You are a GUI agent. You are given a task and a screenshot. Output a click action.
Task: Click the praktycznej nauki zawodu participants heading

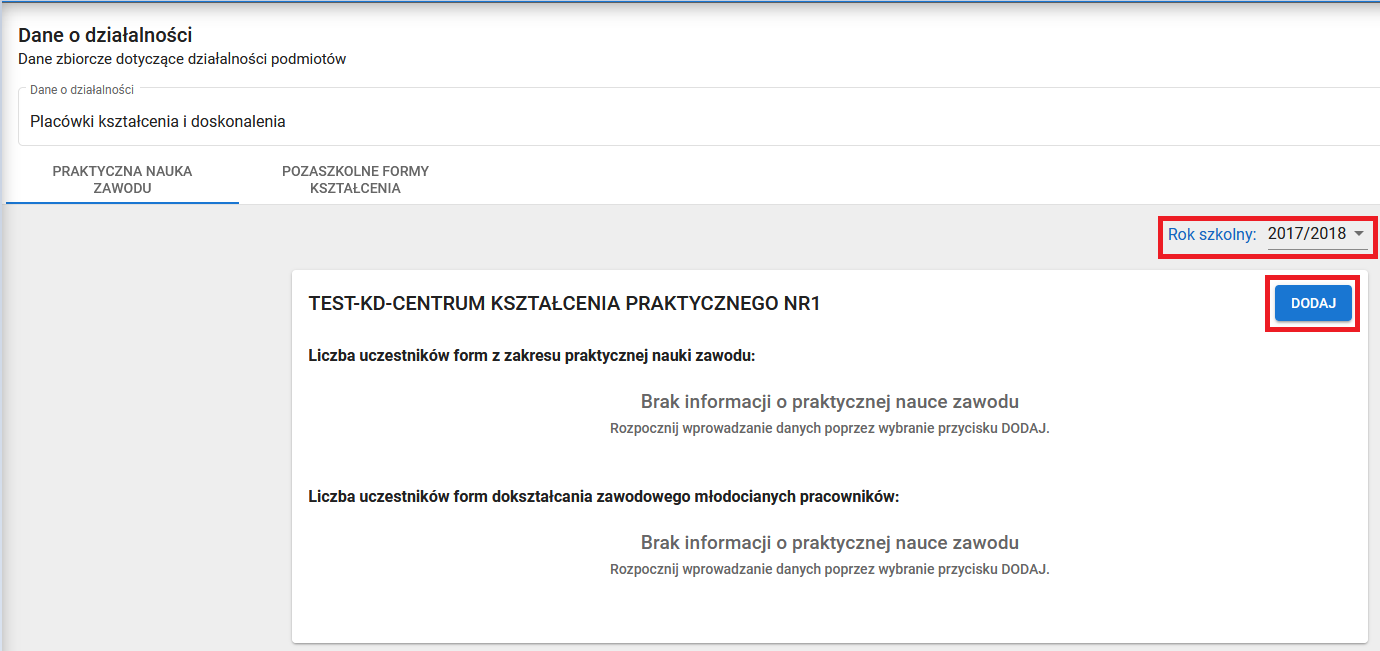[x=531, y=355]
